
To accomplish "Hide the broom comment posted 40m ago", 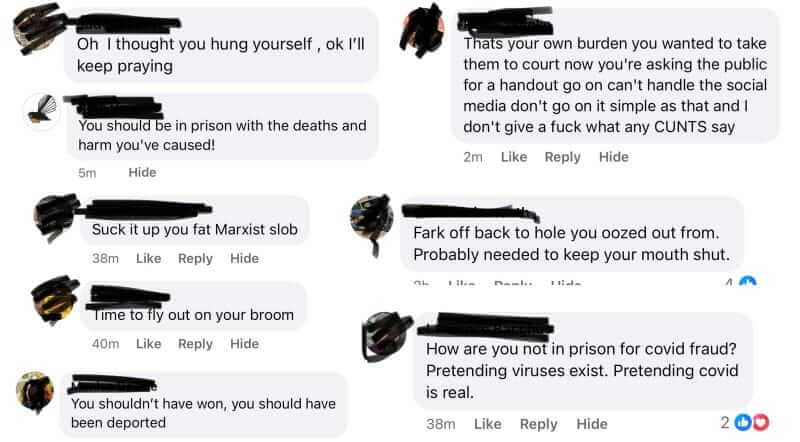I will pyautogui.click(x=244, y=343).
